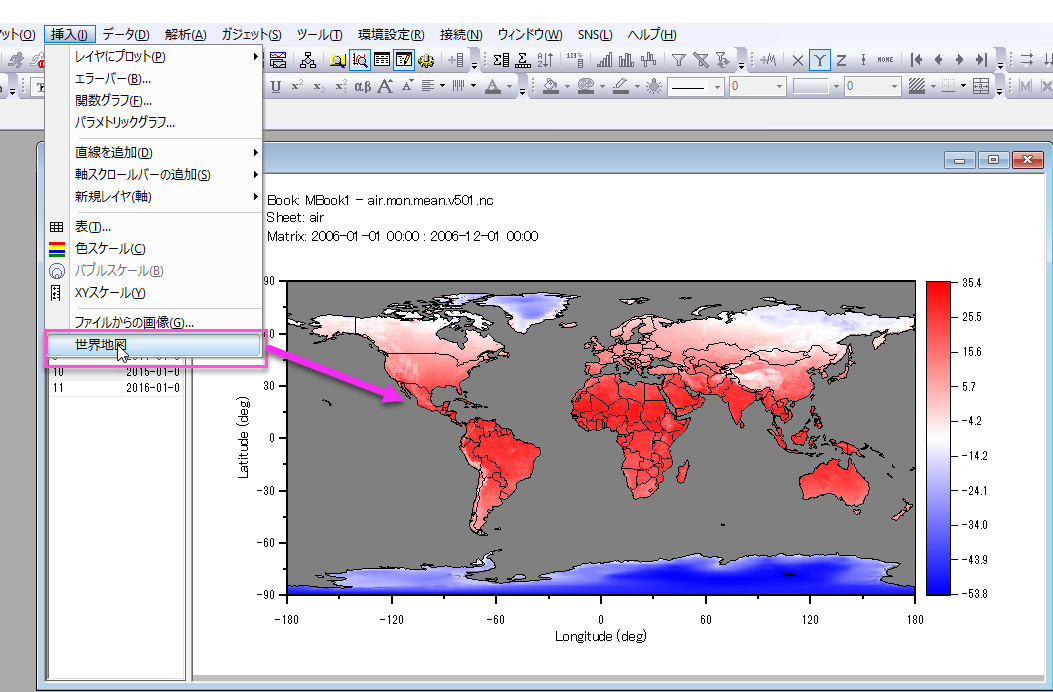The height and width of the screenshot is (692, 1053).
Task: Choose 関数グラフ(F)... menu item
Action: (113, 101)
